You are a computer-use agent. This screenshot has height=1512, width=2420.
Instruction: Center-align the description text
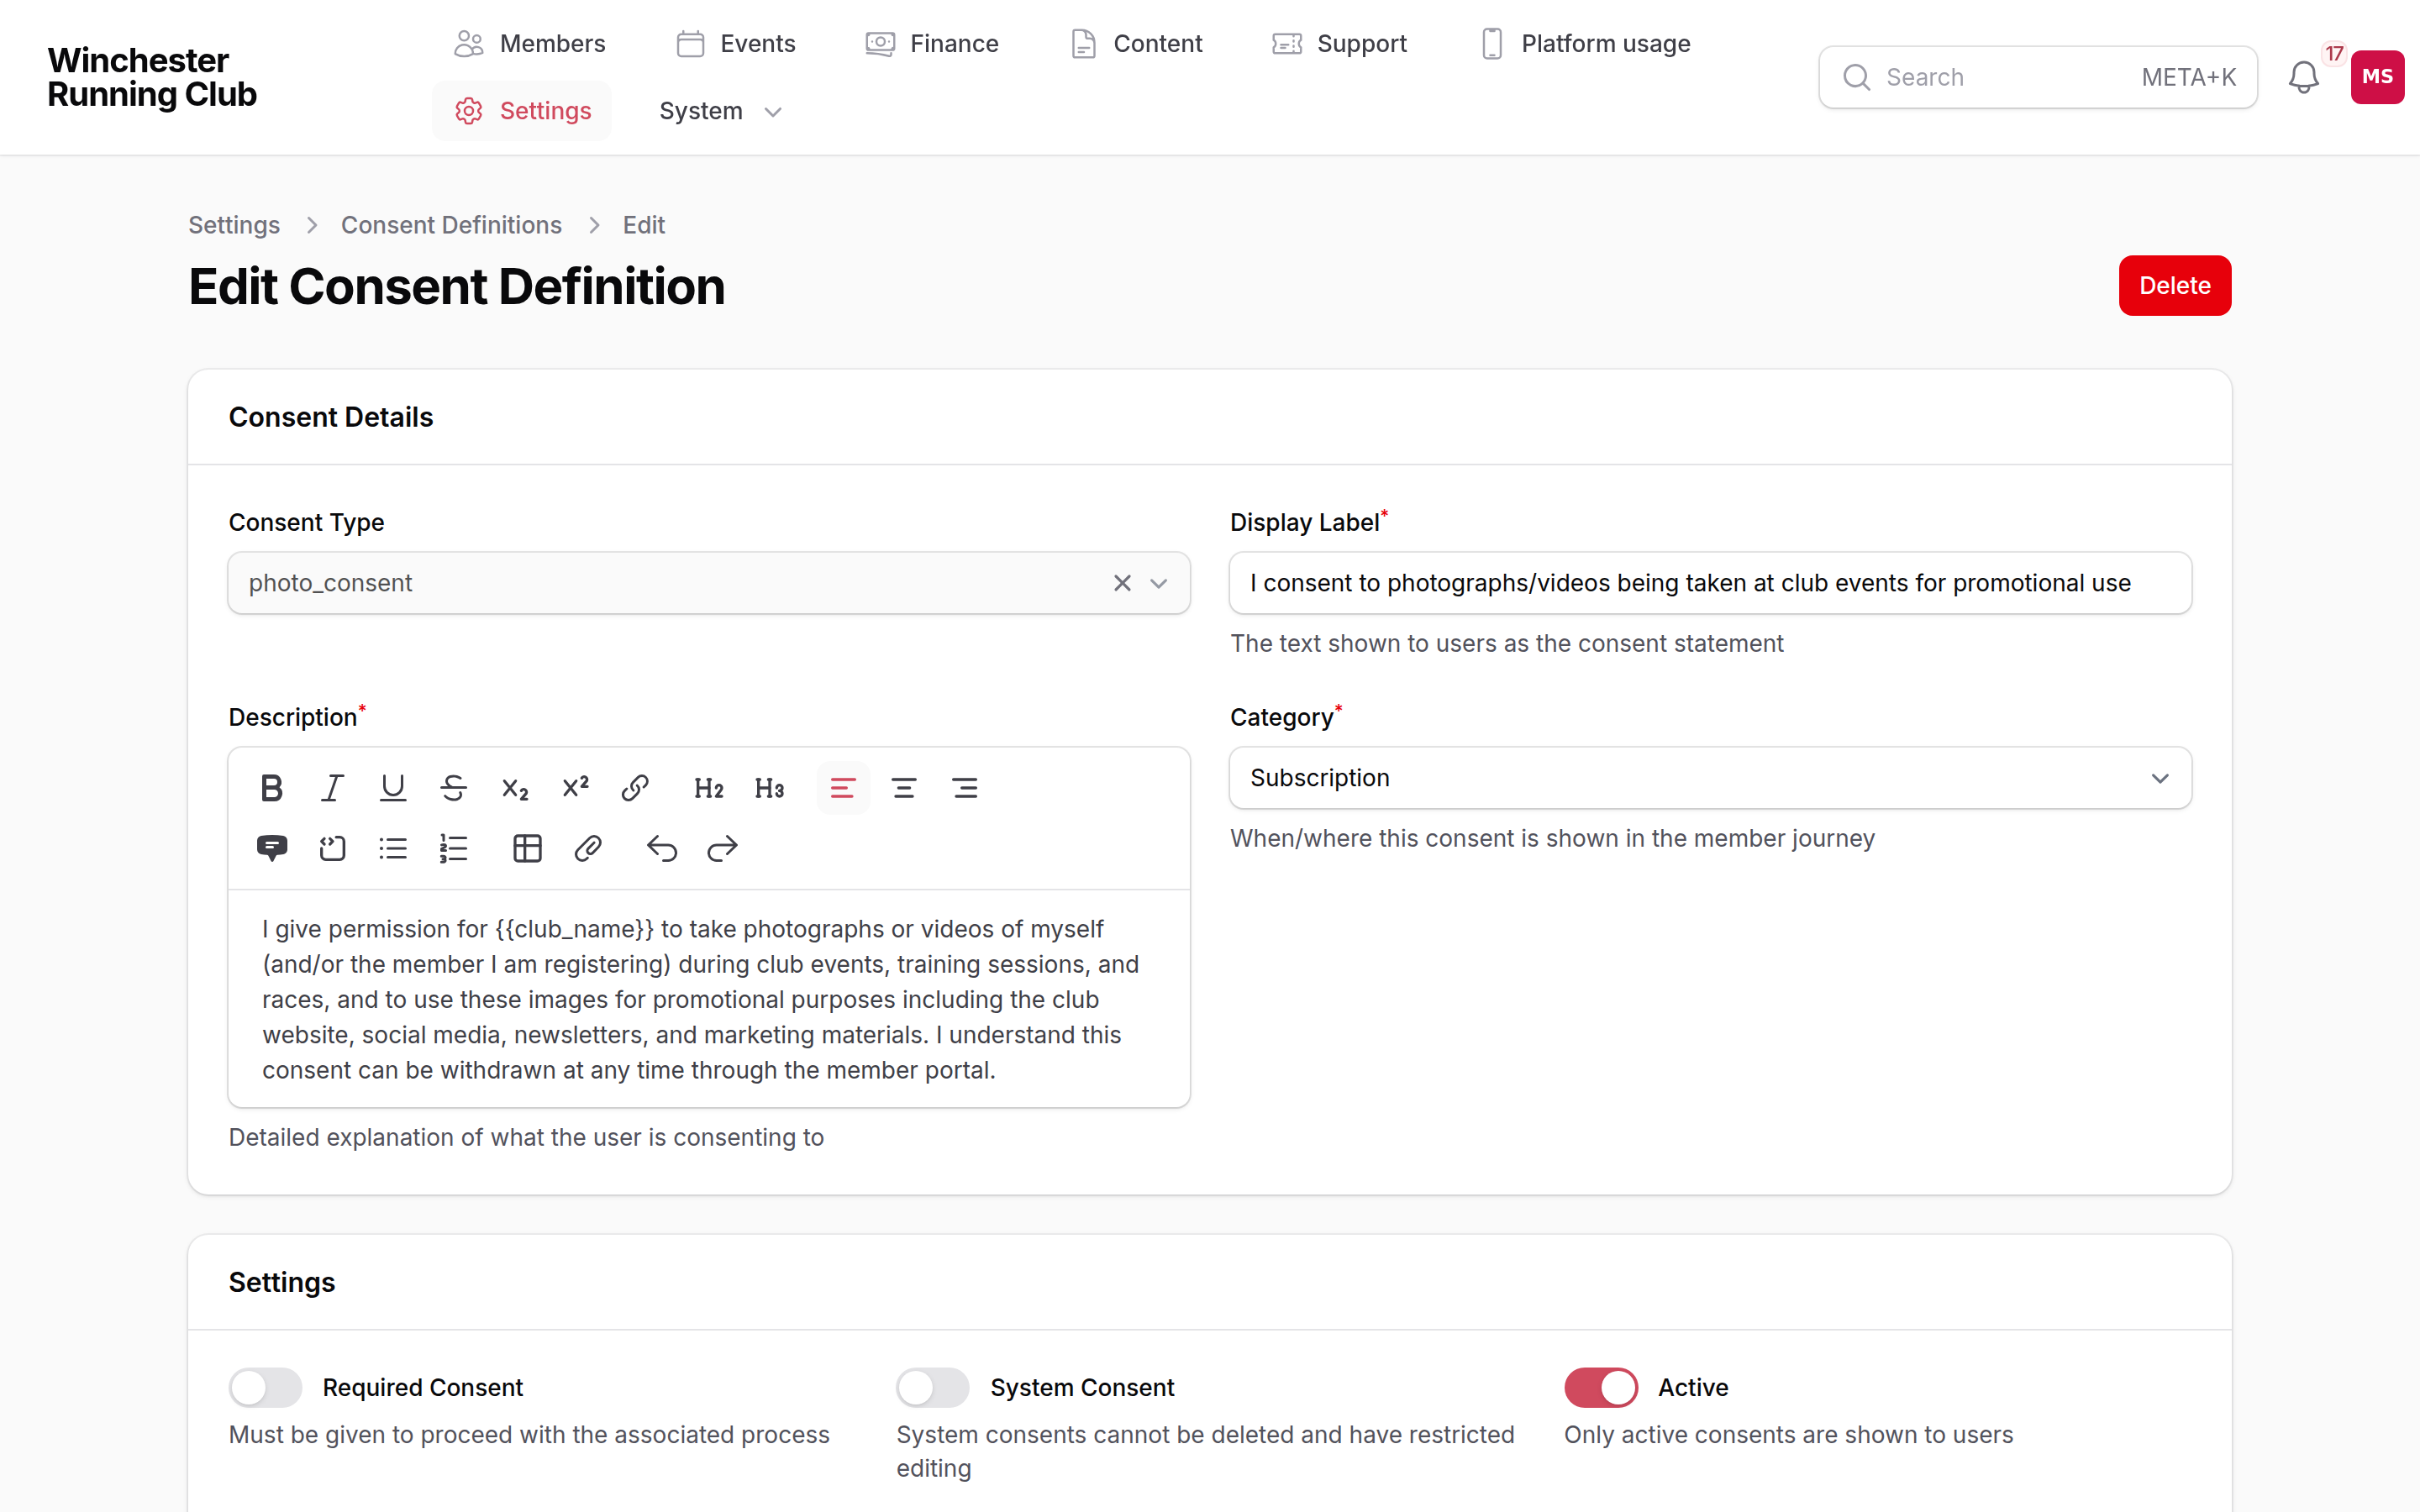point(904,788)
